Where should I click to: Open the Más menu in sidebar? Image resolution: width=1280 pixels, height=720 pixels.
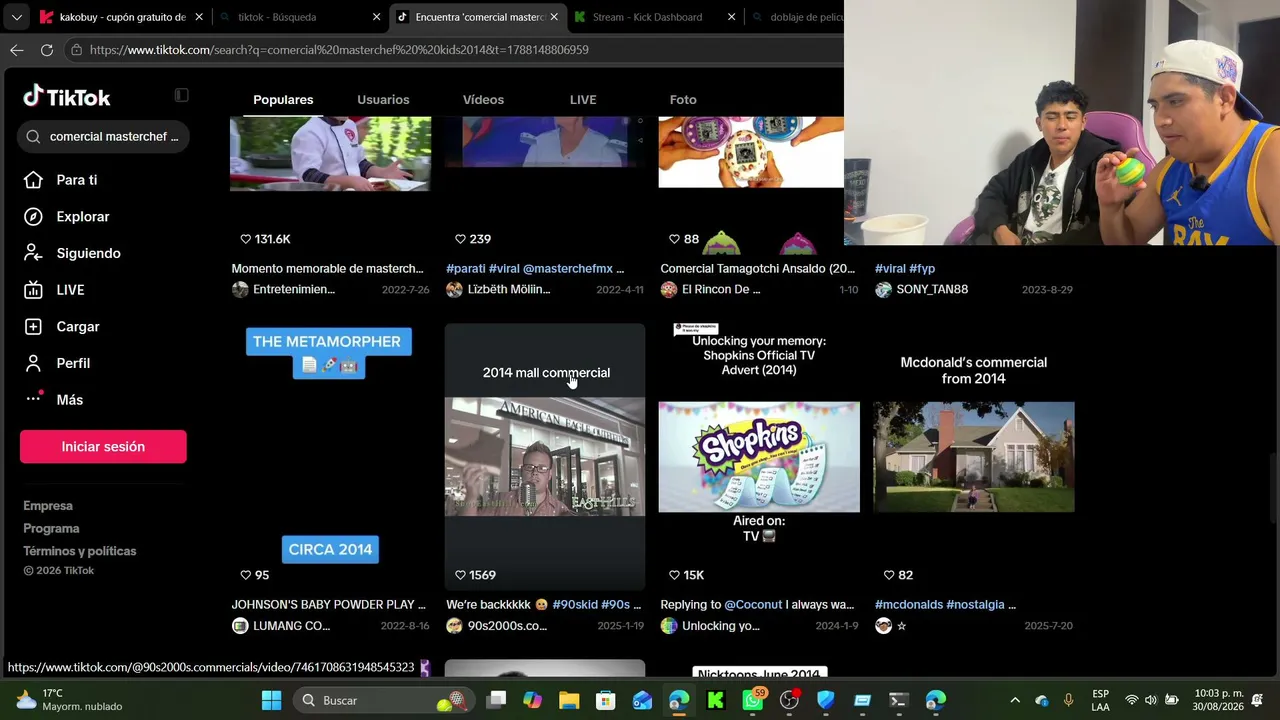pyautogui.click(x=69, y=400)
